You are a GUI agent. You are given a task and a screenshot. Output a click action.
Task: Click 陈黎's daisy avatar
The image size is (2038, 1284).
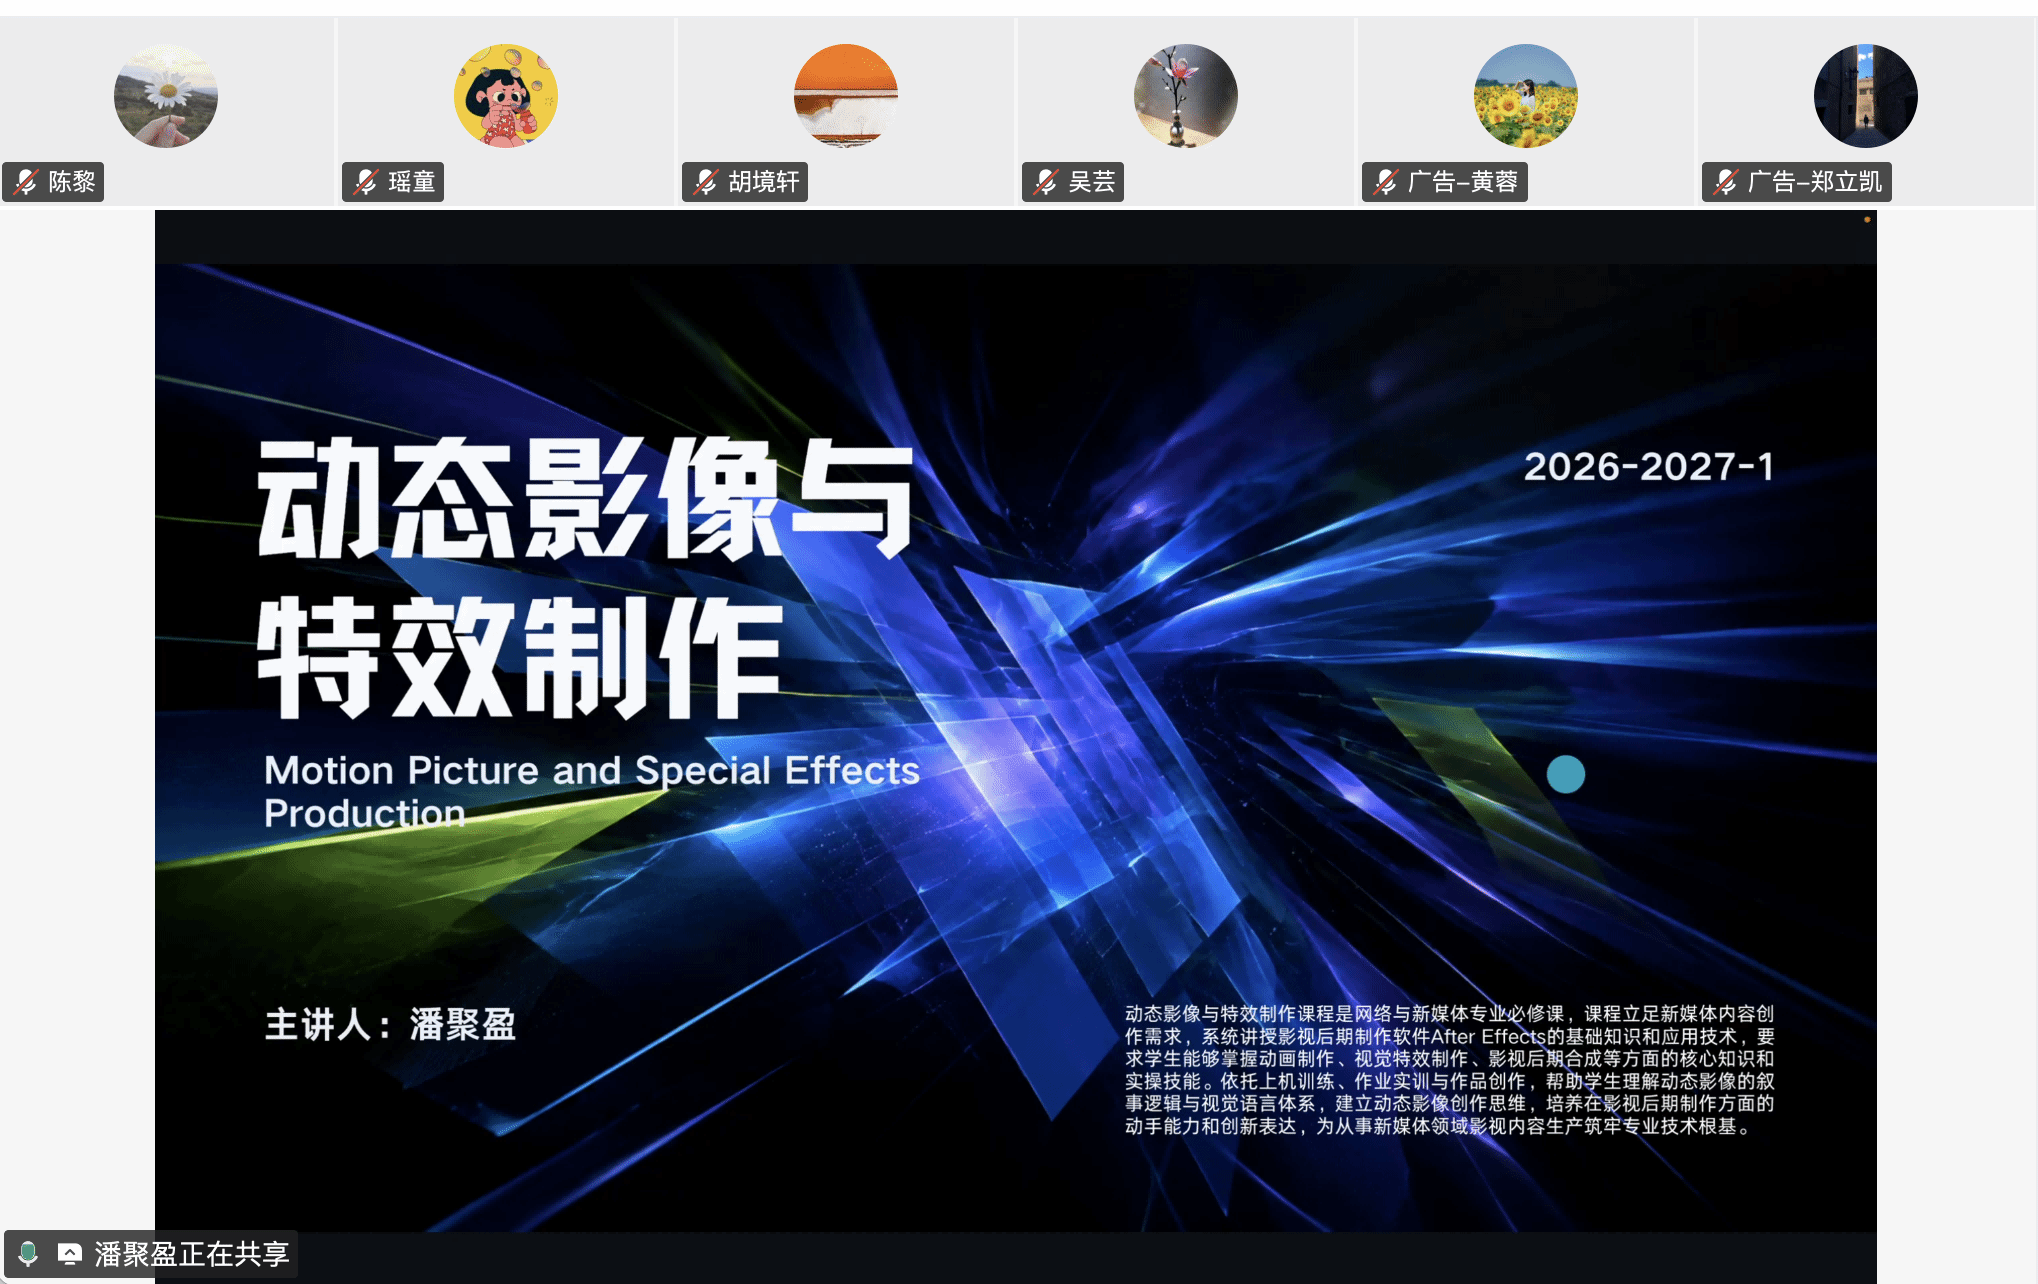[166, 96]
